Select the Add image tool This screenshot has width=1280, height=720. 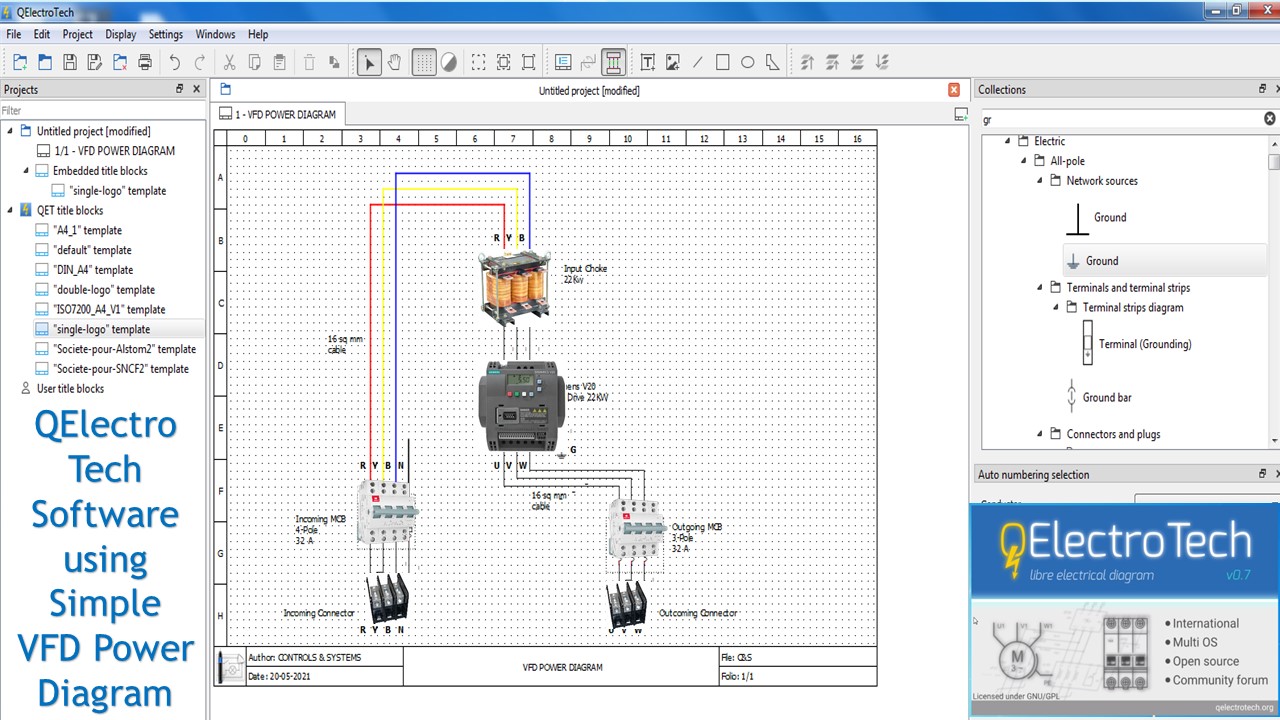click(x=673, y=62)
